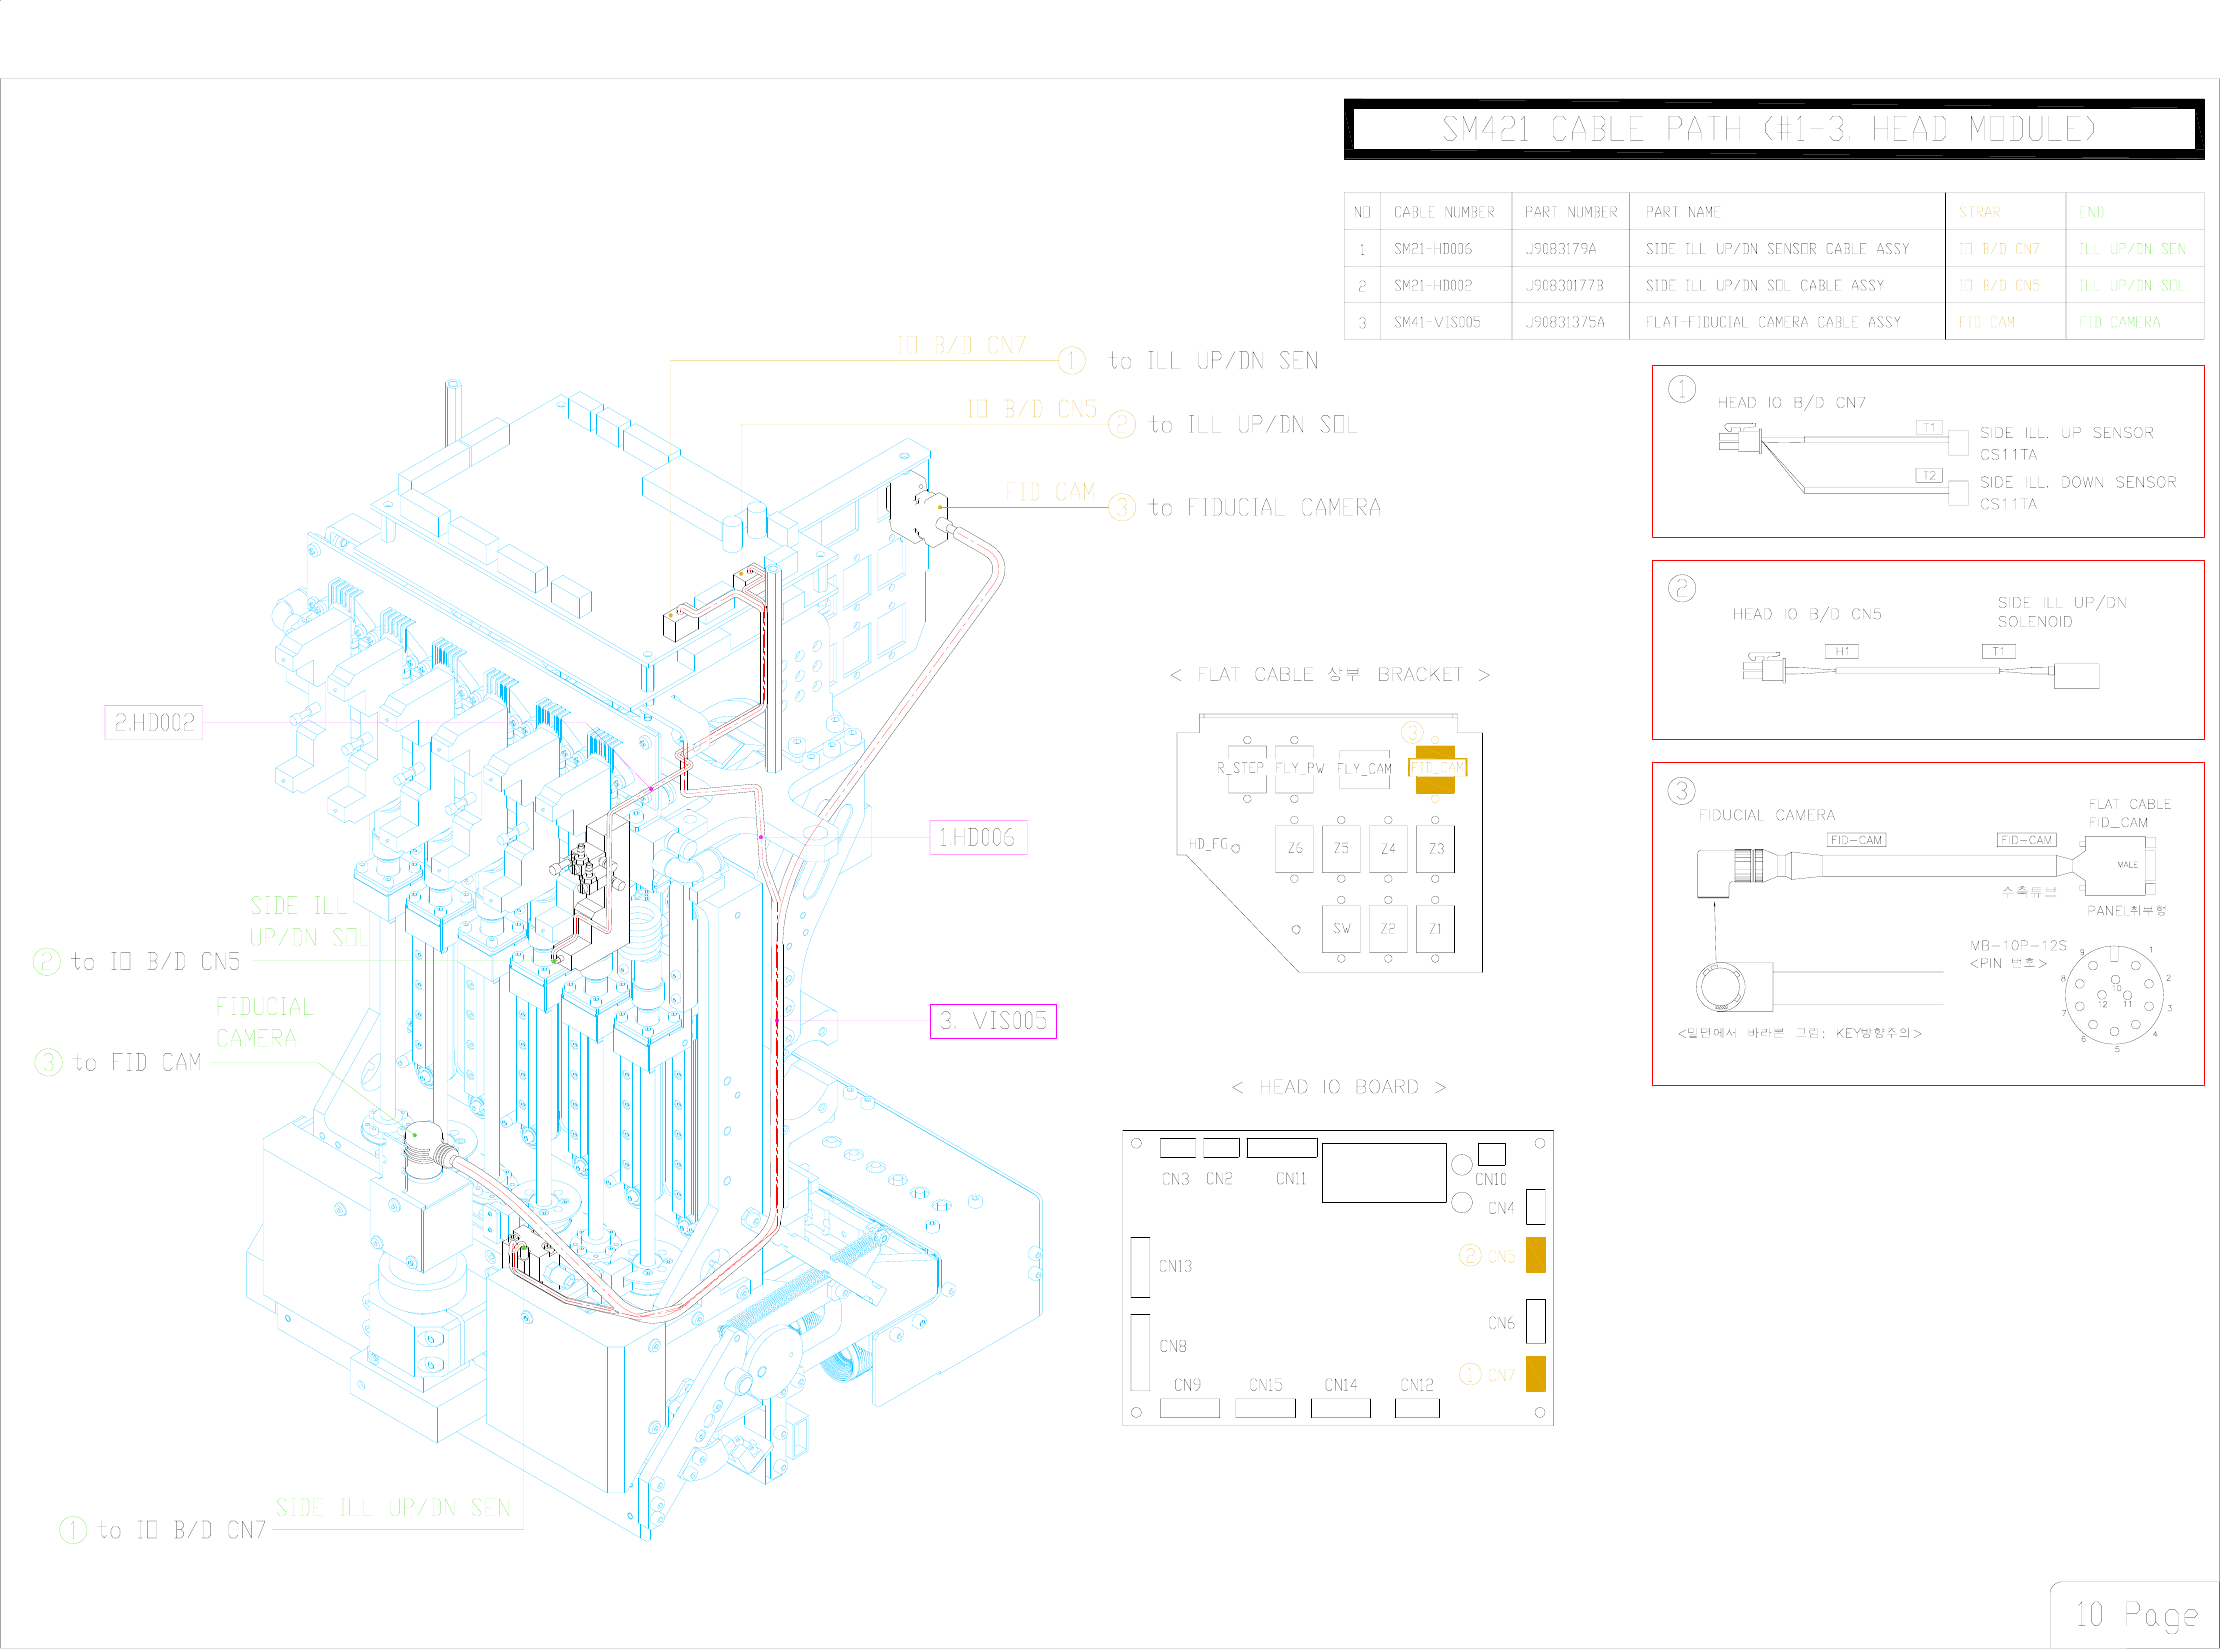Click the FLY_CAM slot on the bracket diagram
Screen dimensions: 2220x1649
click(x=1364, y=768)
